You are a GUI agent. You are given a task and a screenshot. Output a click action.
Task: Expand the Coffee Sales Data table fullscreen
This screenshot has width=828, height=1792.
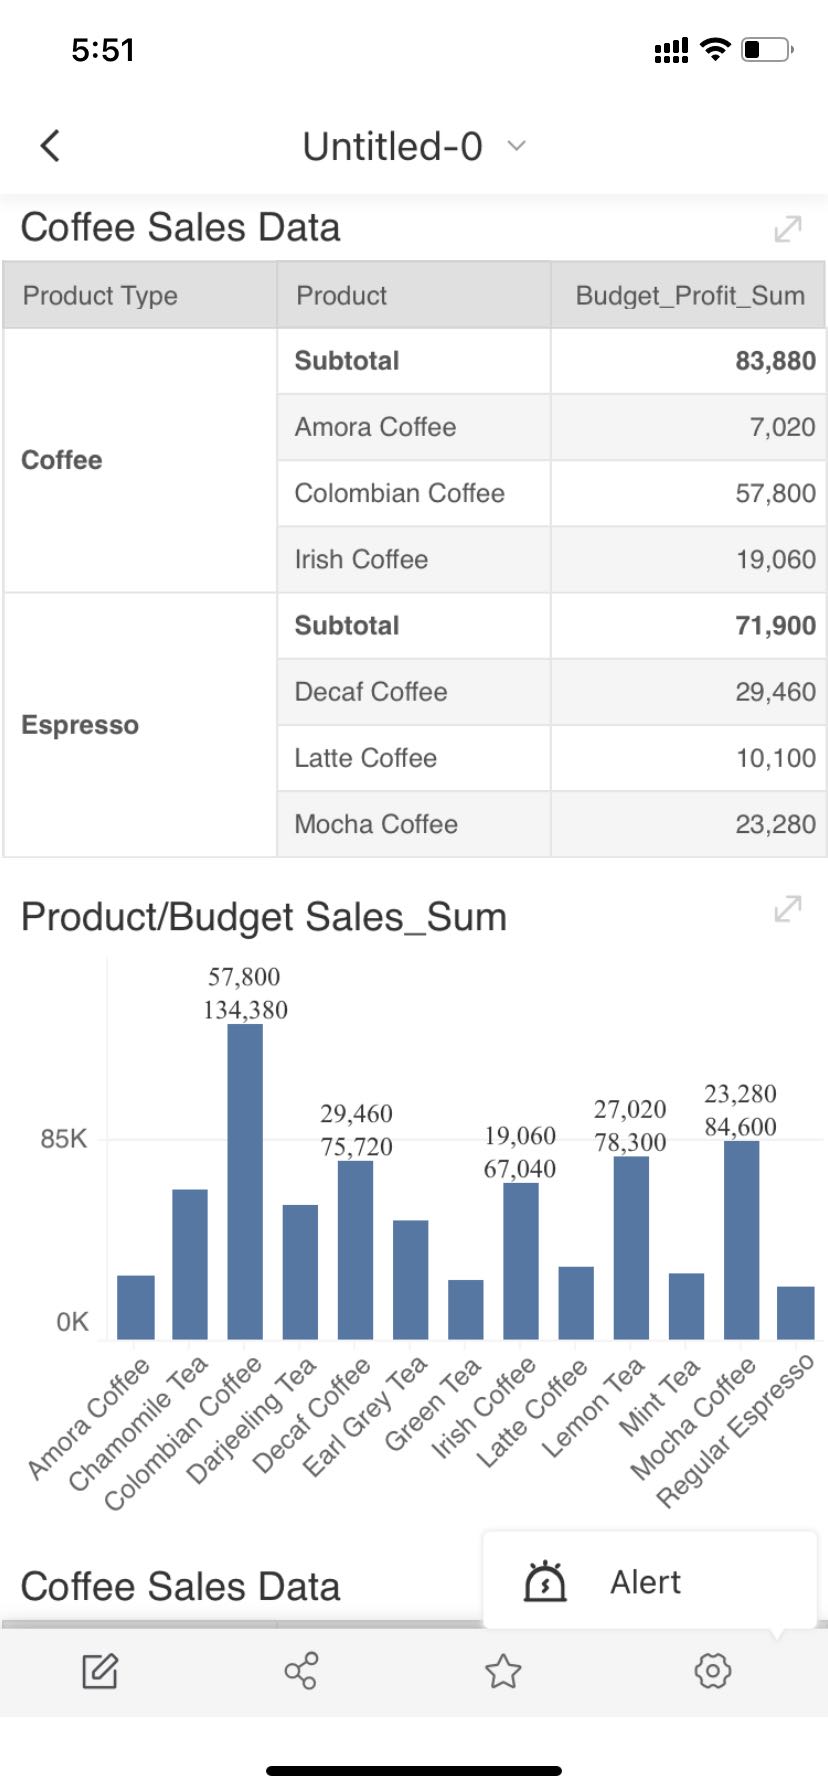pyautogui.click(x=787, y=229)
